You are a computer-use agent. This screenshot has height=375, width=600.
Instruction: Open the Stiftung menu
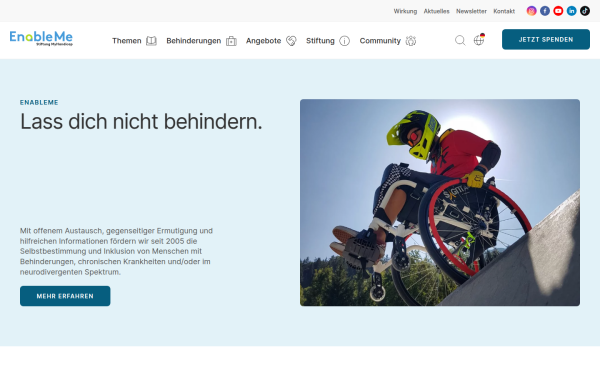[x=320, y=41]
